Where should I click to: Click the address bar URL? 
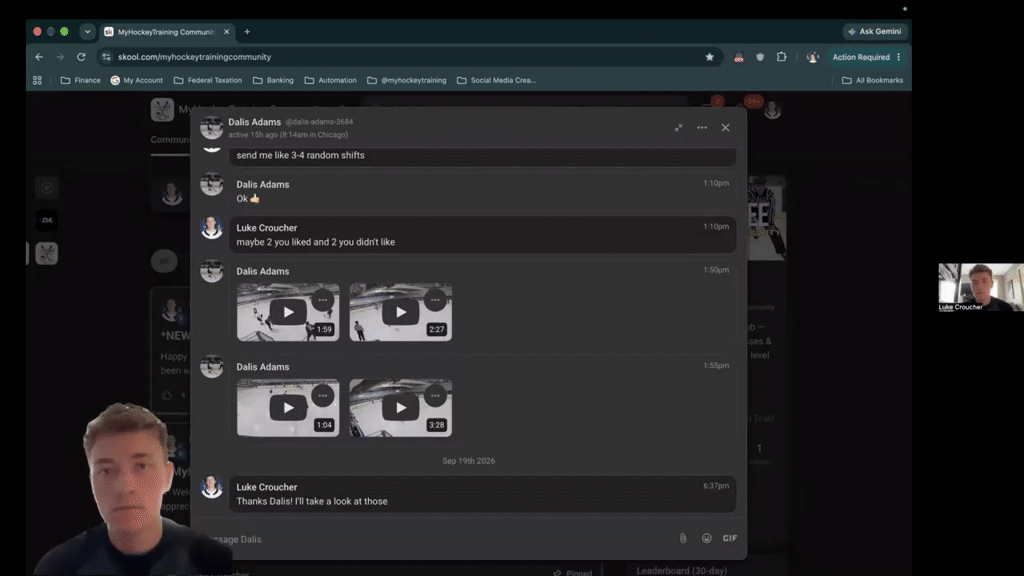tap(195, 57)
